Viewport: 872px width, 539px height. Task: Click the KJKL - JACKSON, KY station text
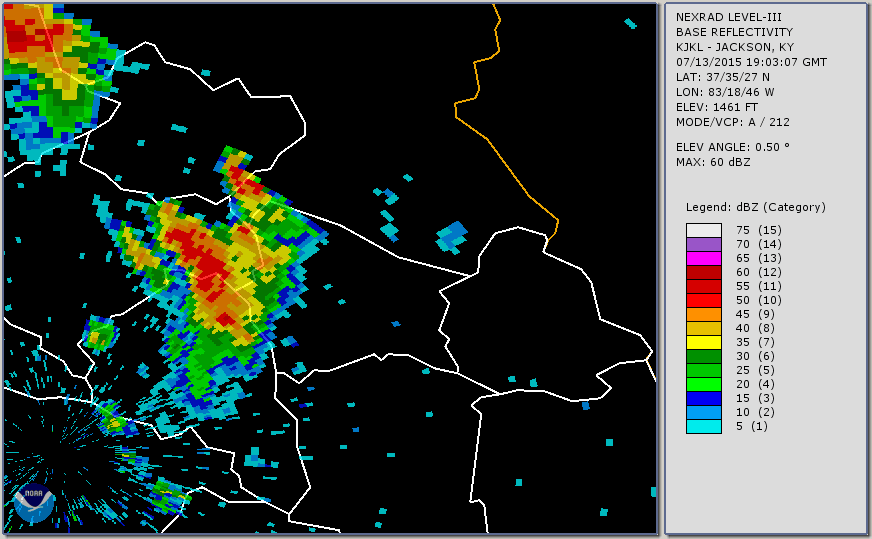[735, 47]
